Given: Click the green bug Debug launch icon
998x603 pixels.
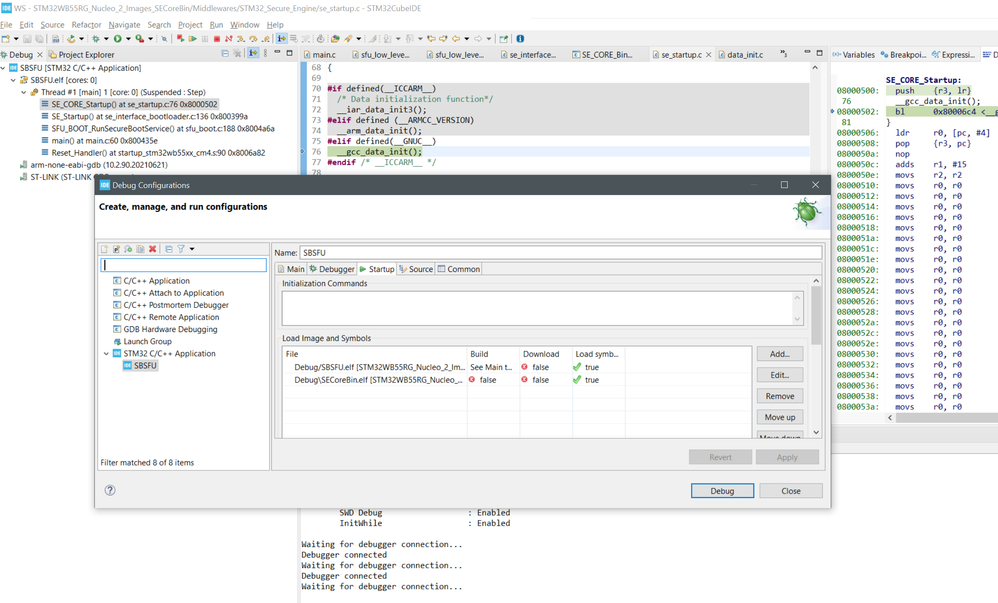Looking at the screenshot, I should (x=95, y=39).
